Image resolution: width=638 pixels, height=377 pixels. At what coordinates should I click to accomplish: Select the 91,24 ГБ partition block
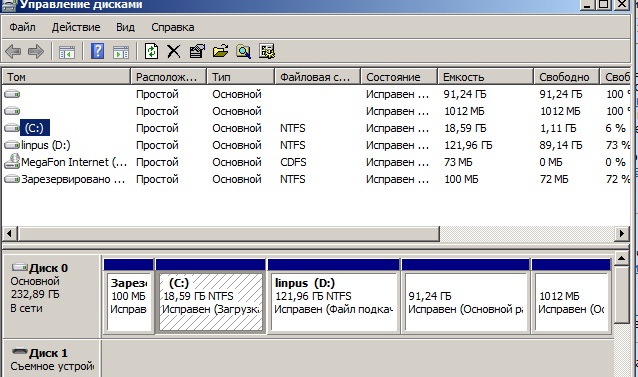[465, 302]
